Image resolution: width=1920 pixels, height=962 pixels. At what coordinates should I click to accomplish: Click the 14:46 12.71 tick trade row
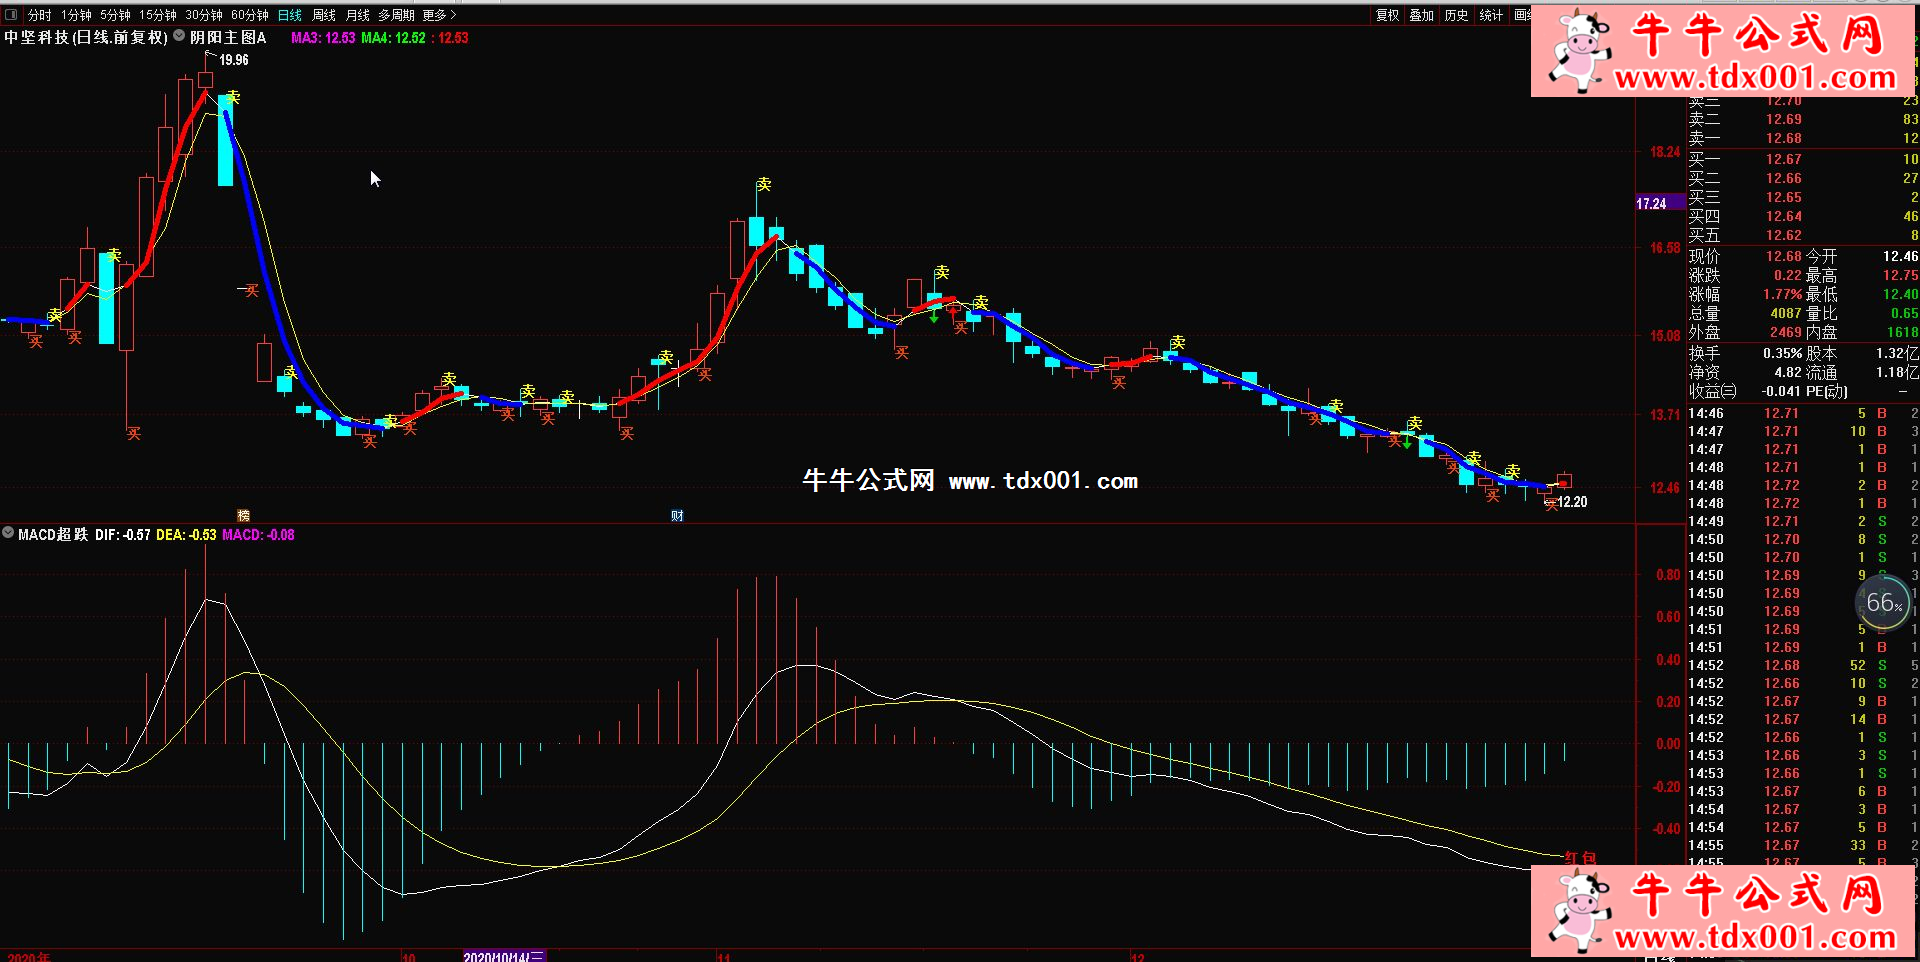click(1803, 413)
